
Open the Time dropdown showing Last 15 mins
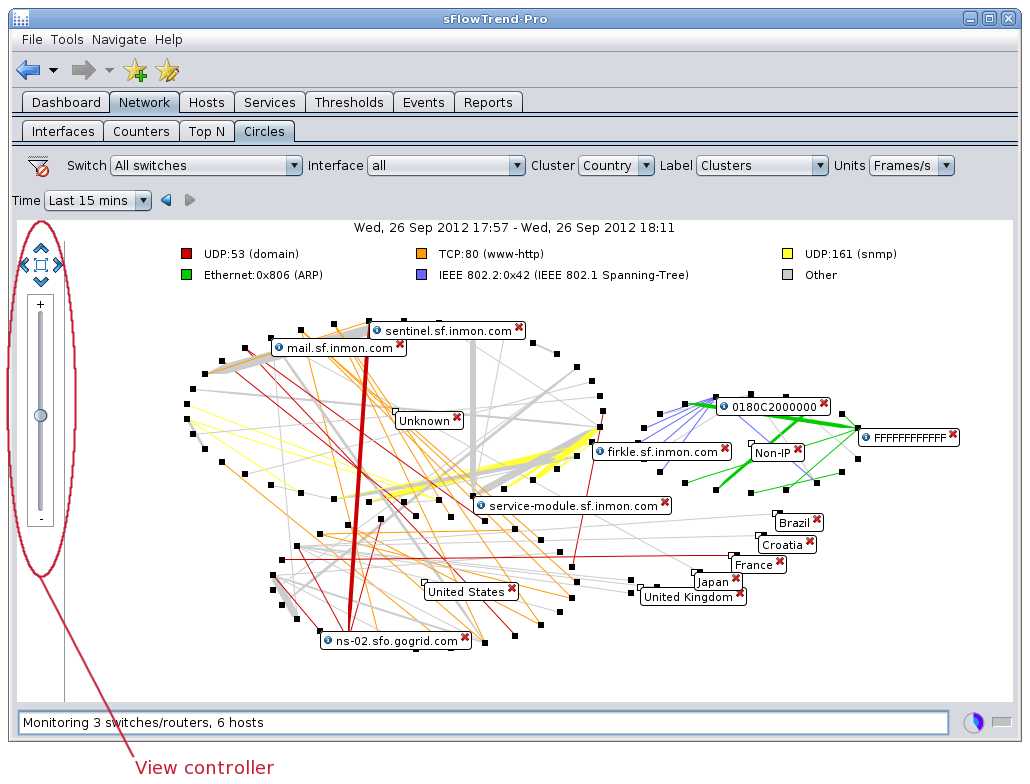coord(97,200)
